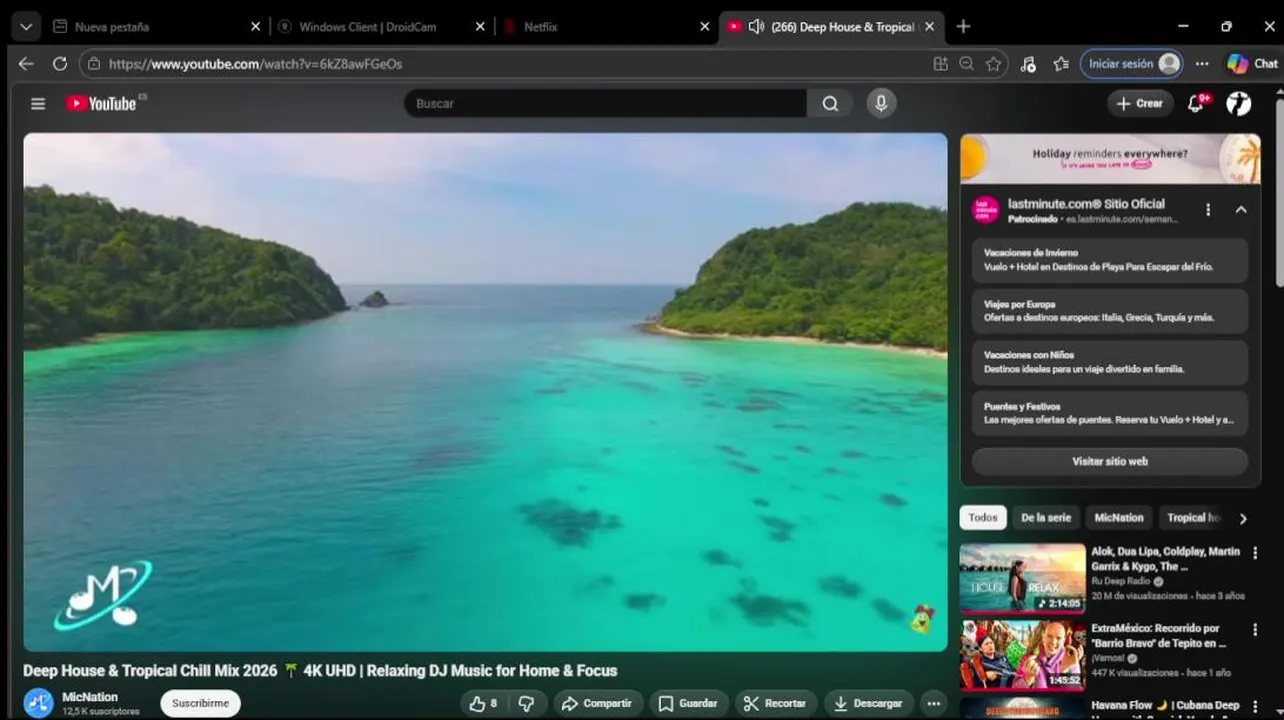Screen dimensions: 1284x720
Task: Go to YouTube home via logo
Action: click(x=101, y=103)
